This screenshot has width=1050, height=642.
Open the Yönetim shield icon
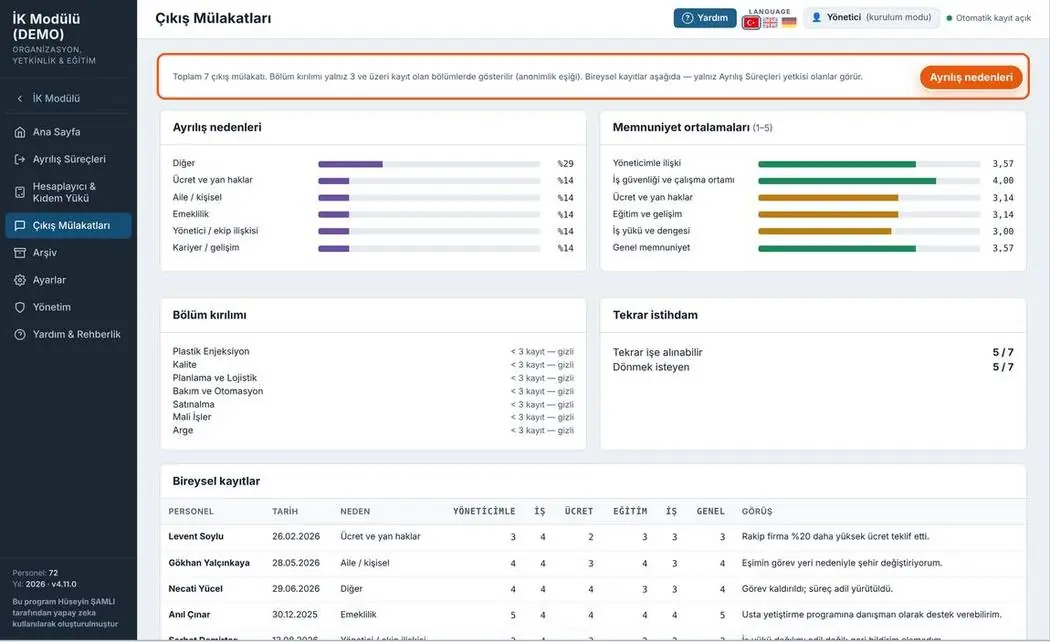coord(20,307)
